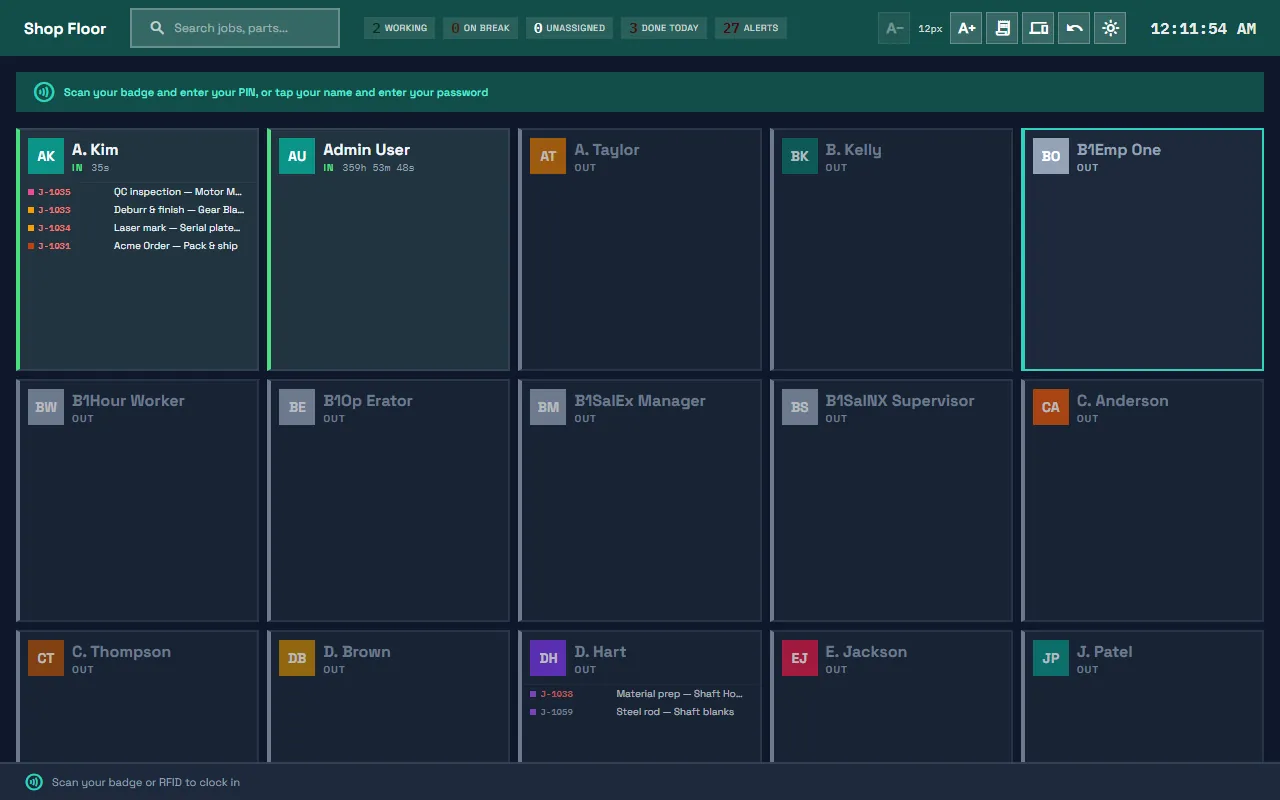The image size is (1280, 800).
Task: Toggle light theme with the sun icon
Action: (1110, 28)
